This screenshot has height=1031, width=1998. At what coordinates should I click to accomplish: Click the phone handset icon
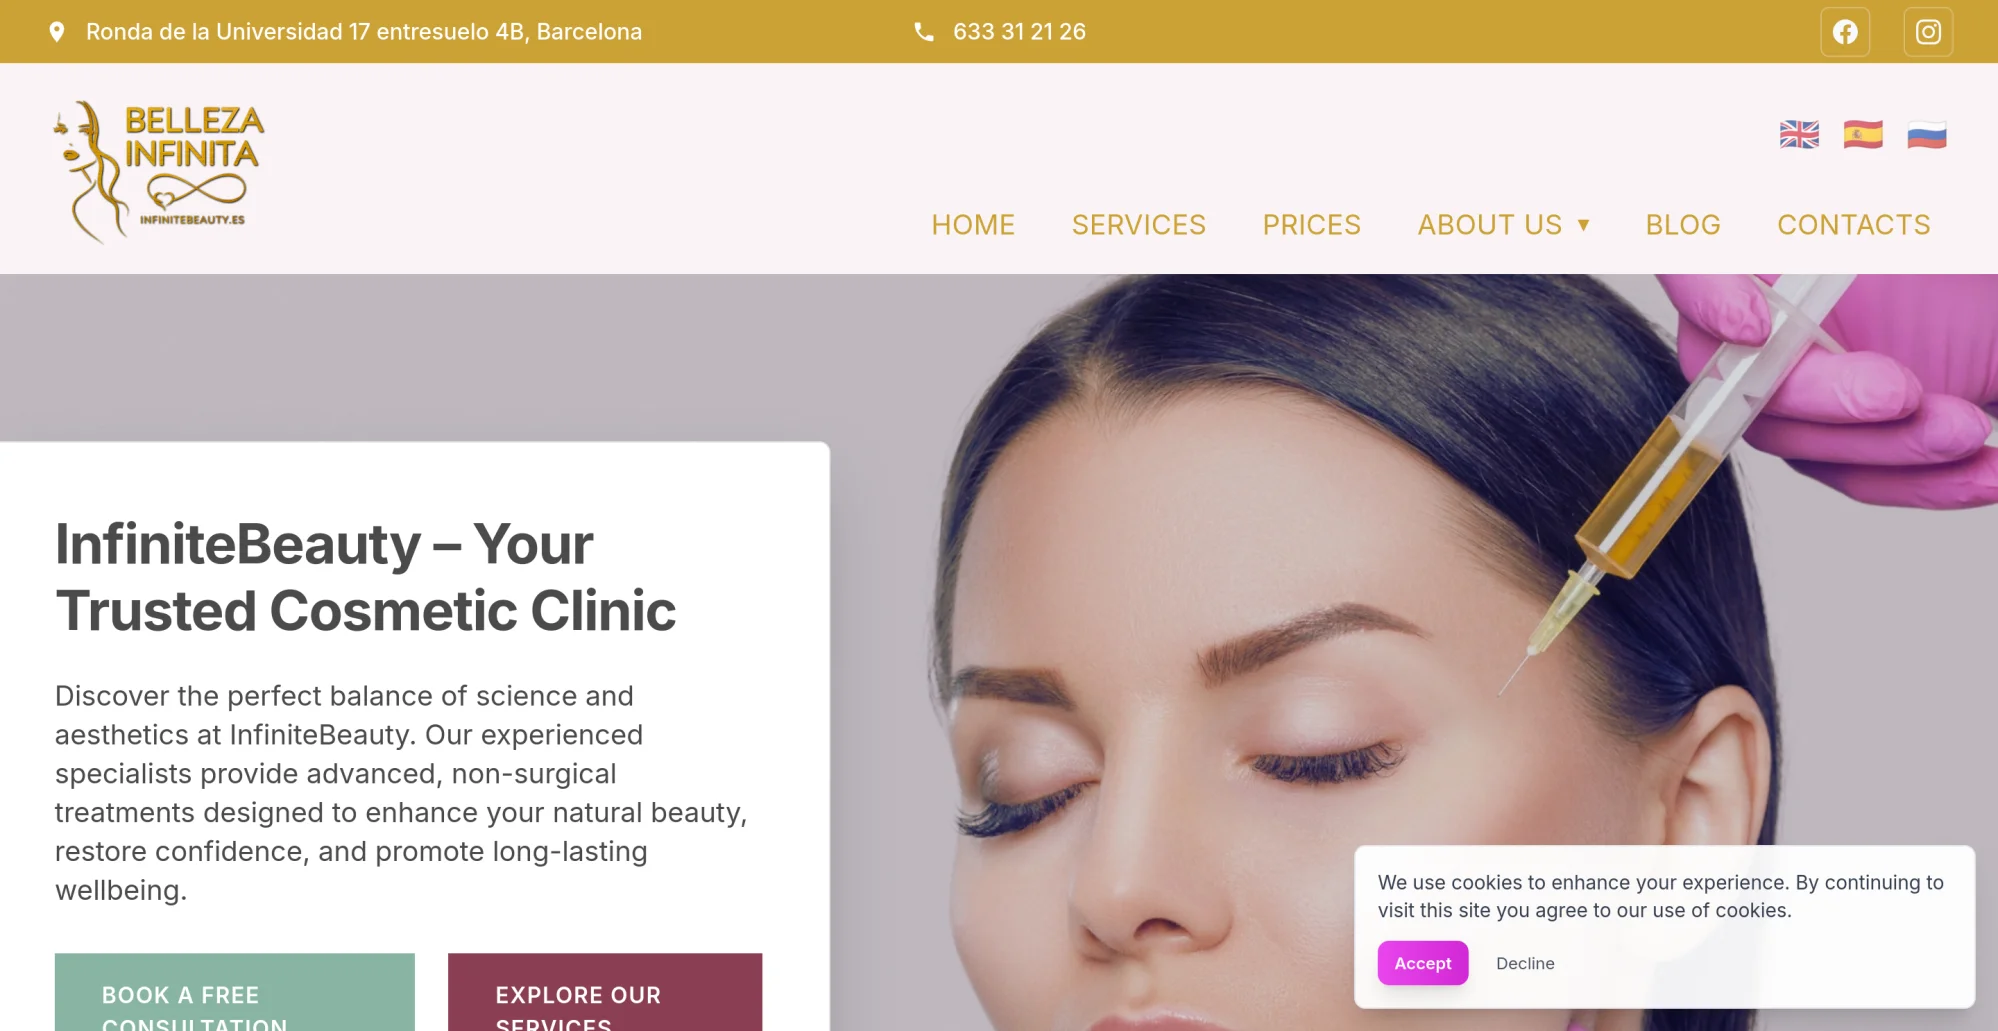tap(924, 32)
